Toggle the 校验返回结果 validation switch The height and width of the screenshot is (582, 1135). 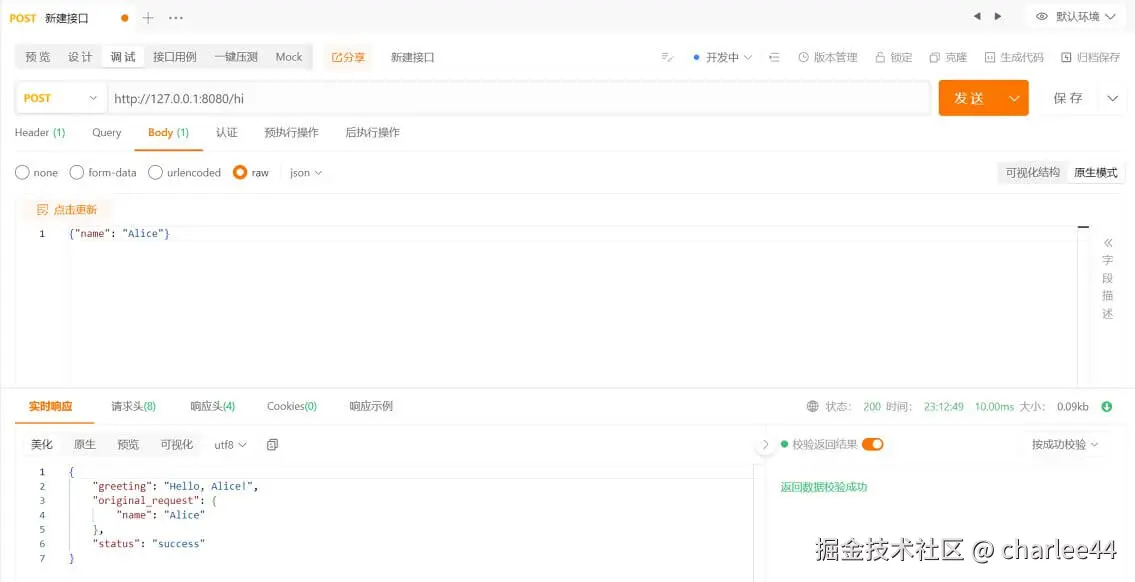tap(872, 444)
